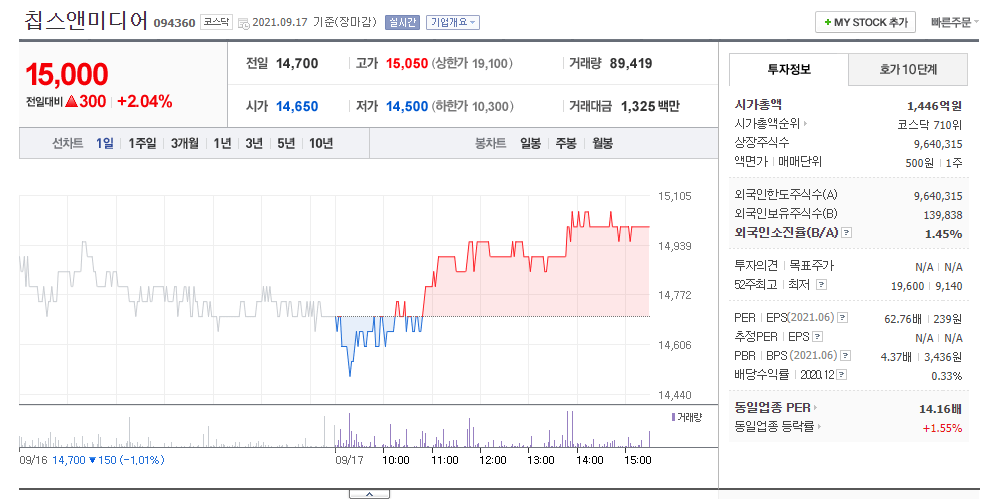Open help icon next to PER EPS(2021.06)
996x499 pixels.
[842, 317]
